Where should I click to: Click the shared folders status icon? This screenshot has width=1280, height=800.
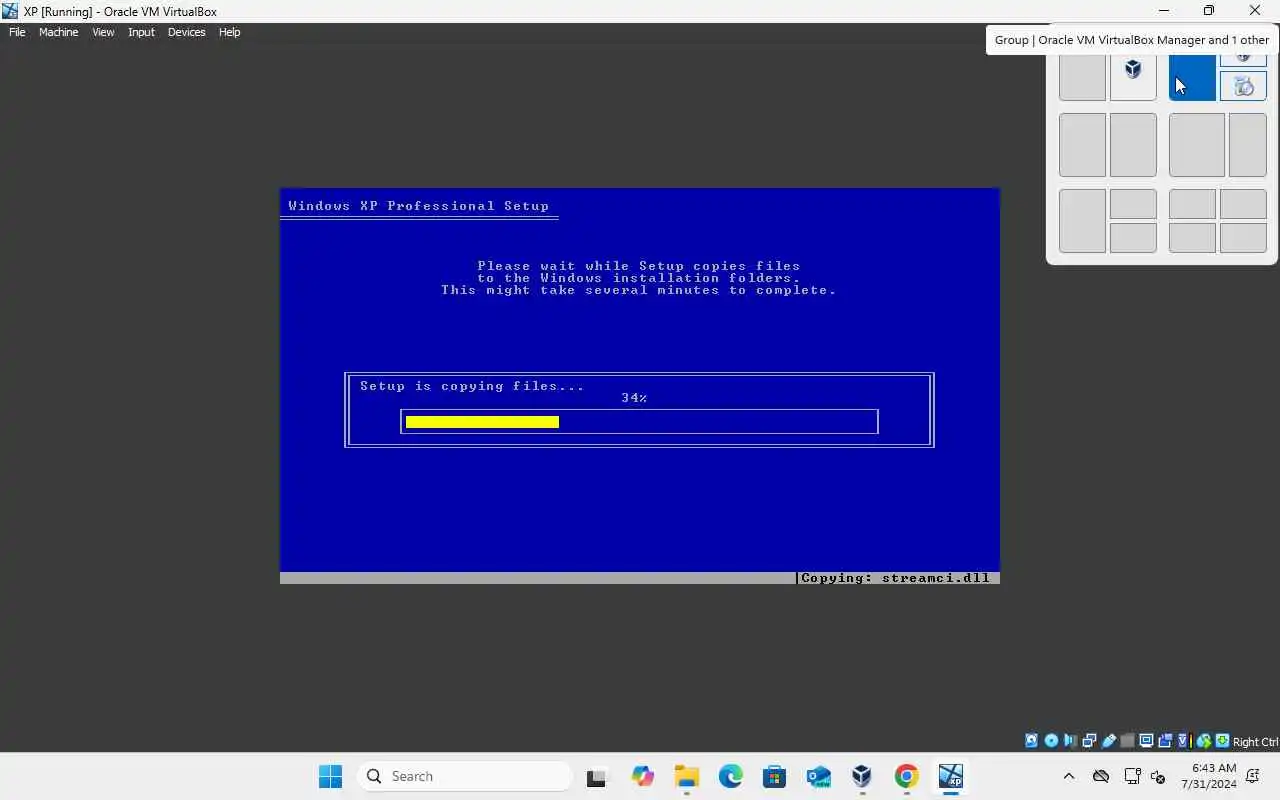[x=1127, y=741]
